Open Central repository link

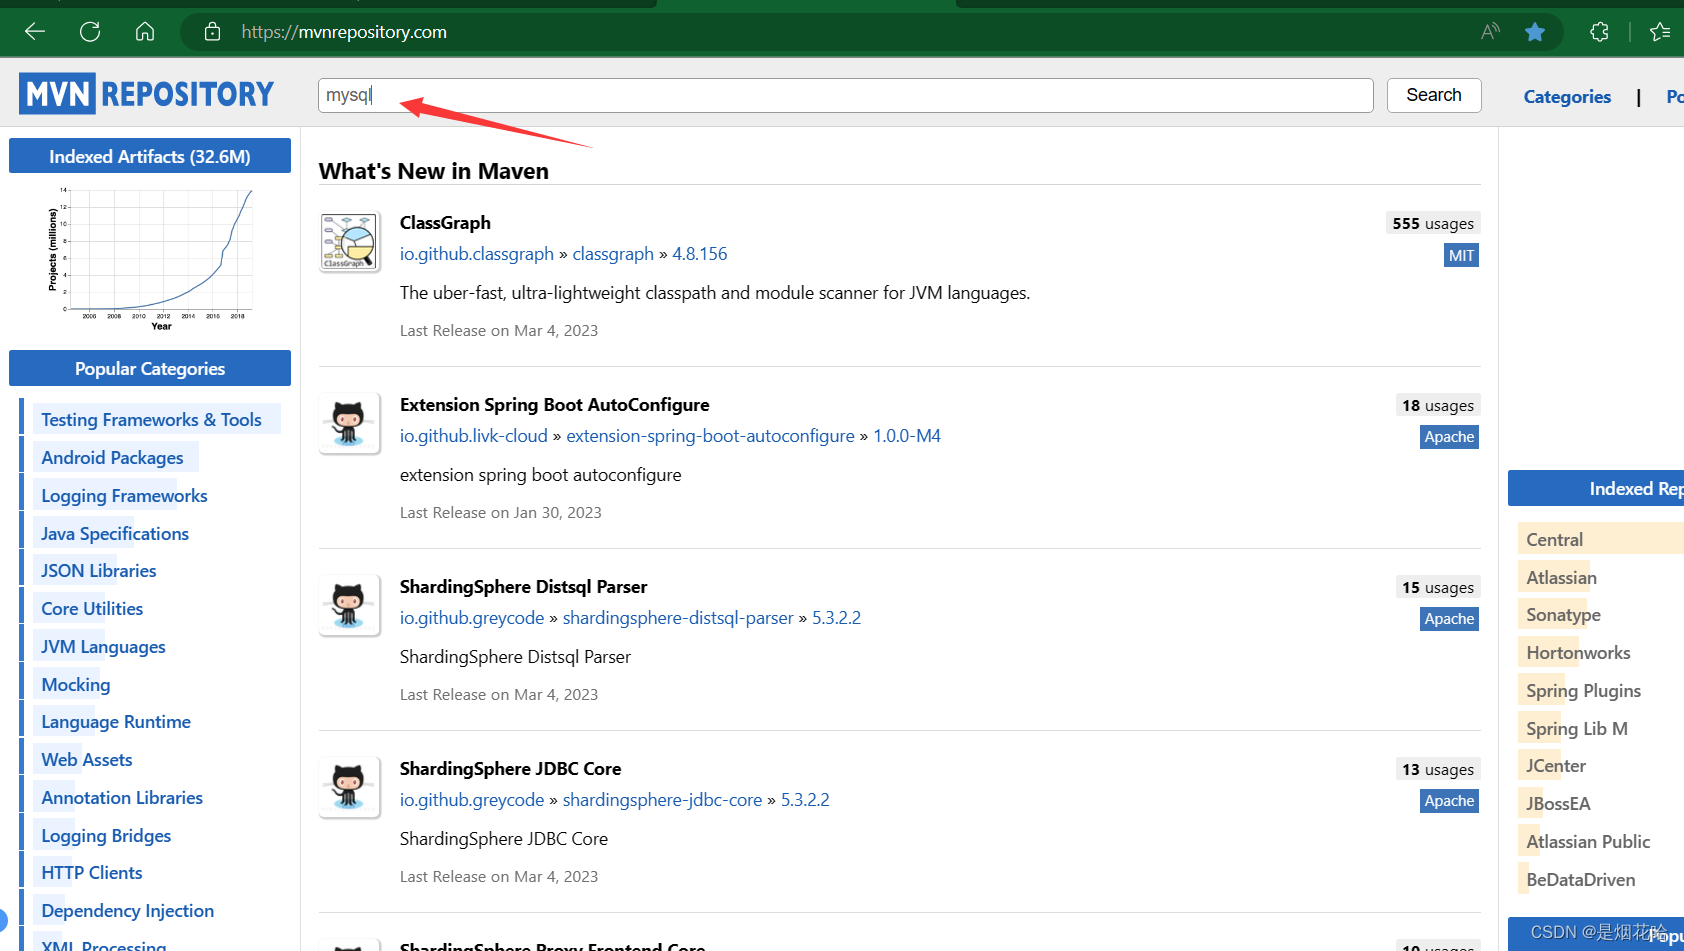pos(1554,540)
